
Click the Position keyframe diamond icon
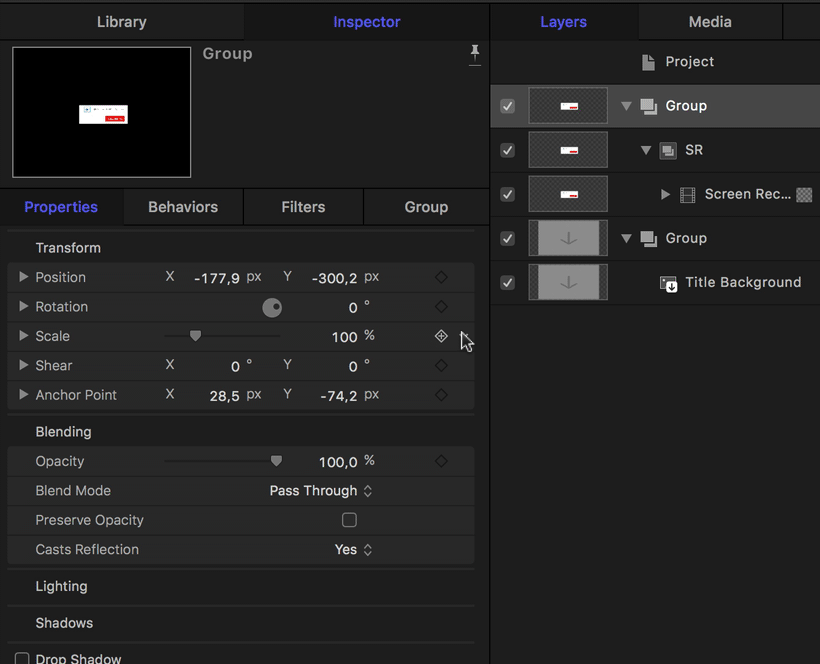(x=441, y=277)
